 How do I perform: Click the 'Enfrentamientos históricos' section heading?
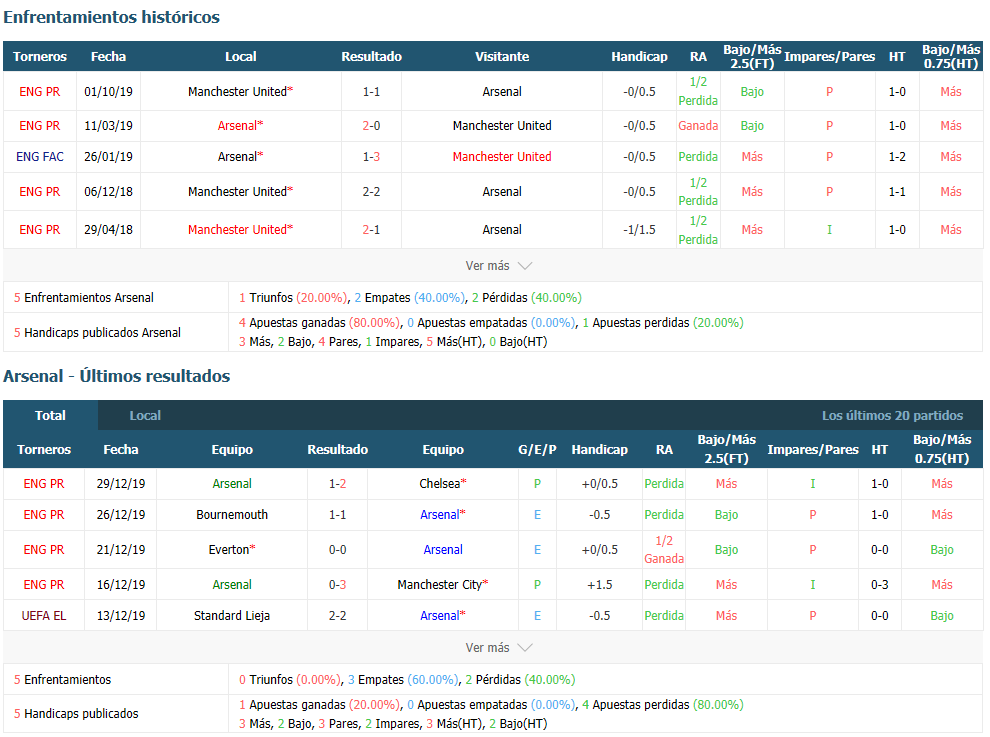(x=112, y=17)
